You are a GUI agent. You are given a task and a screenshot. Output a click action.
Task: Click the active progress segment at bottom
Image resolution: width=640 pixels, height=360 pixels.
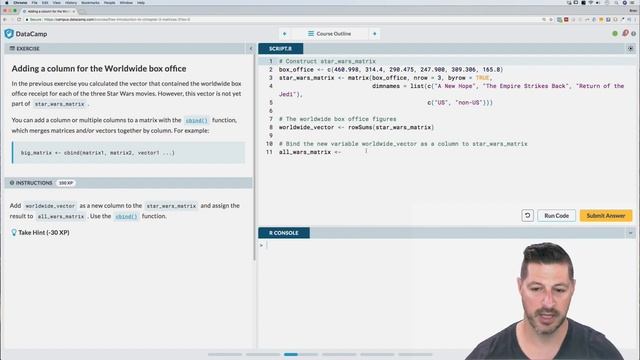[x=291, y=354]
